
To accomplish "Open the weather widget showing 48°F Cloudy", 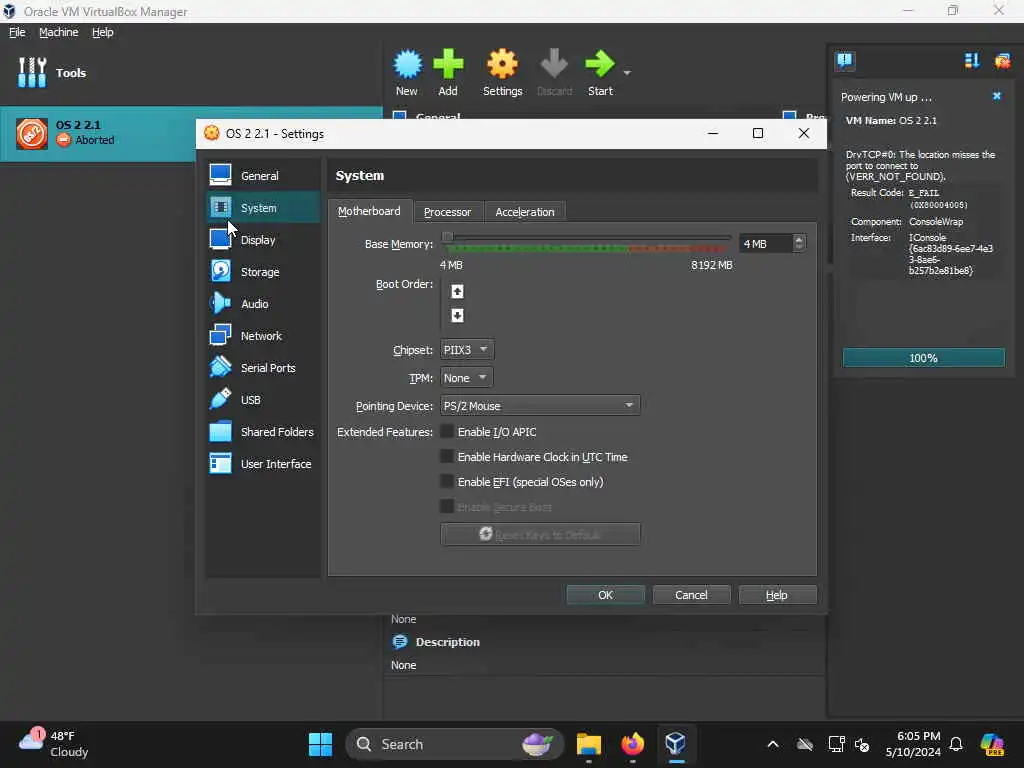I will pos(54,744).
